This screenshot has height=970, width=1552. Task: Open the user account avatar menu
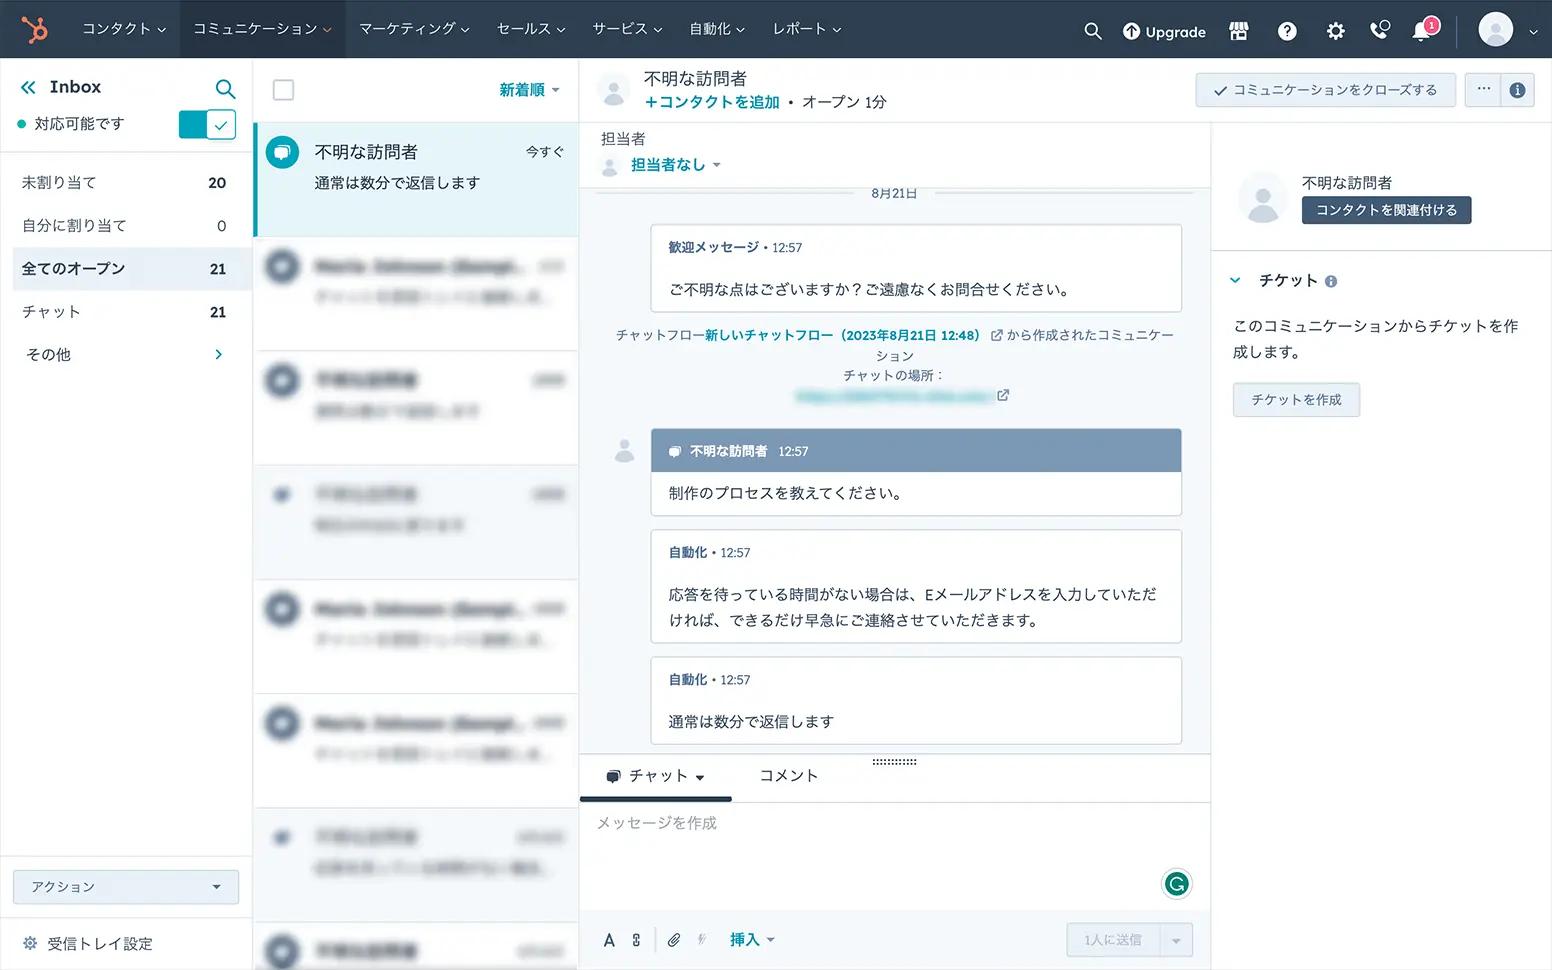tap(1508, 30)
